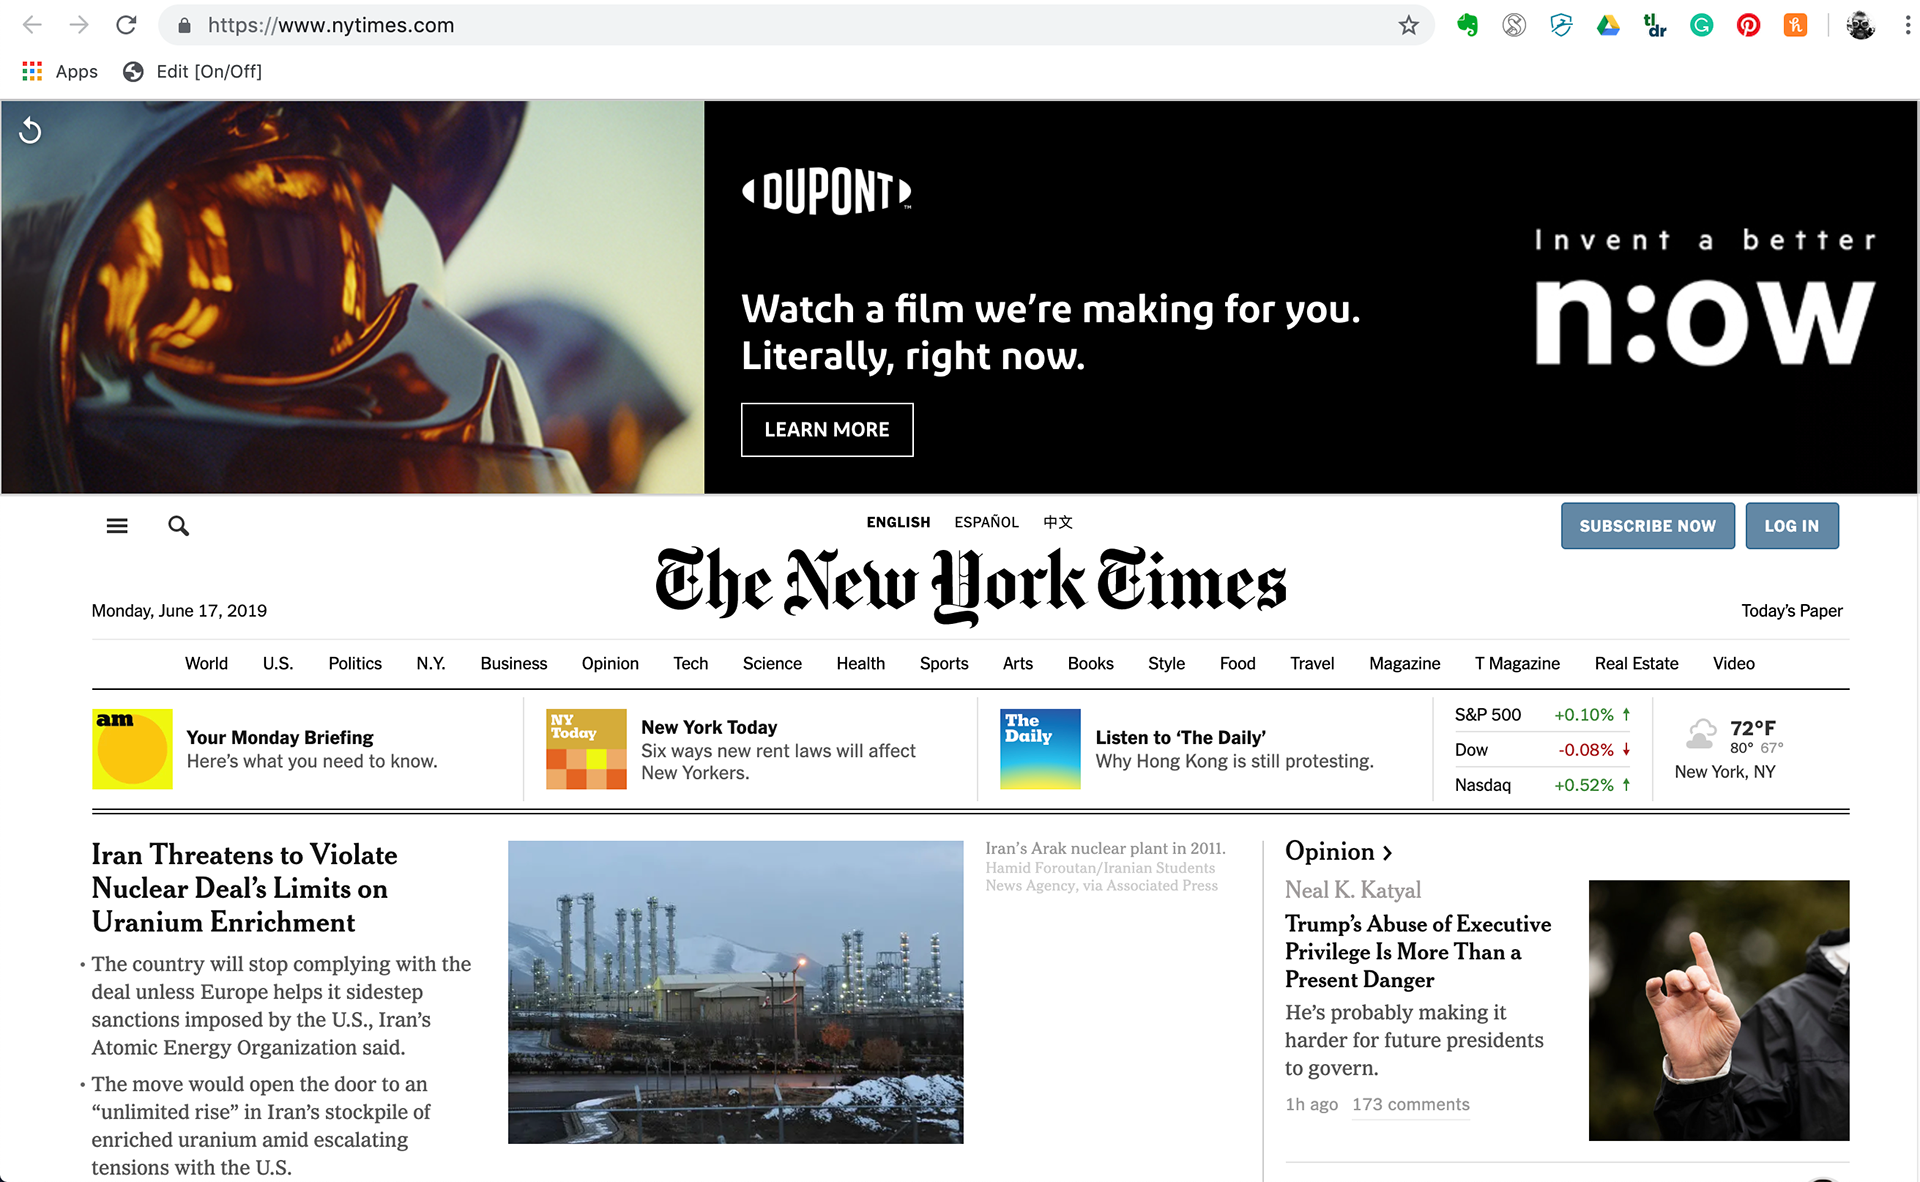This screenshot has height=1182, width=1920.
Task: Go to the Sports section
Action: [x=944, y=664]
